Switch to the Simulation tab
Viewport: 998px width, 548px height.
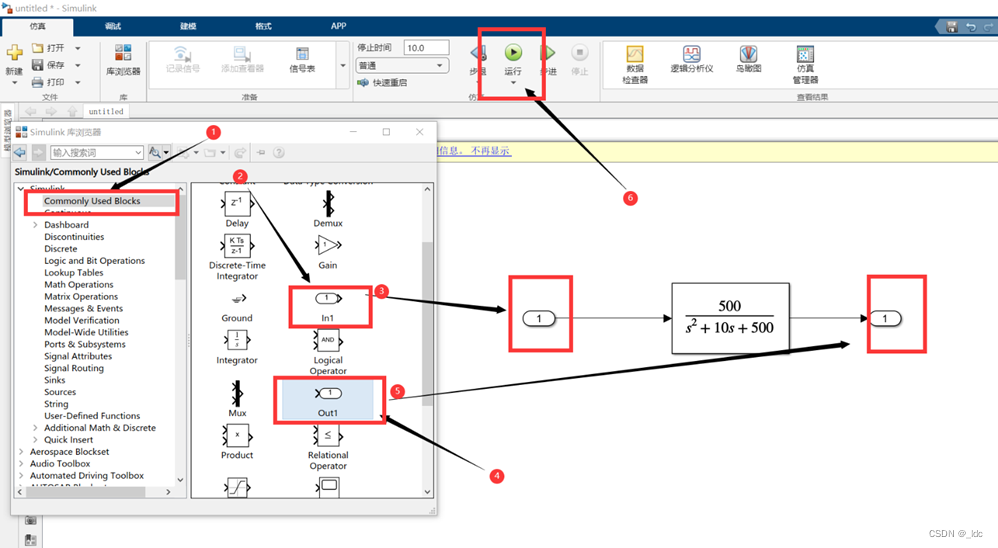(x=38, y=27)
